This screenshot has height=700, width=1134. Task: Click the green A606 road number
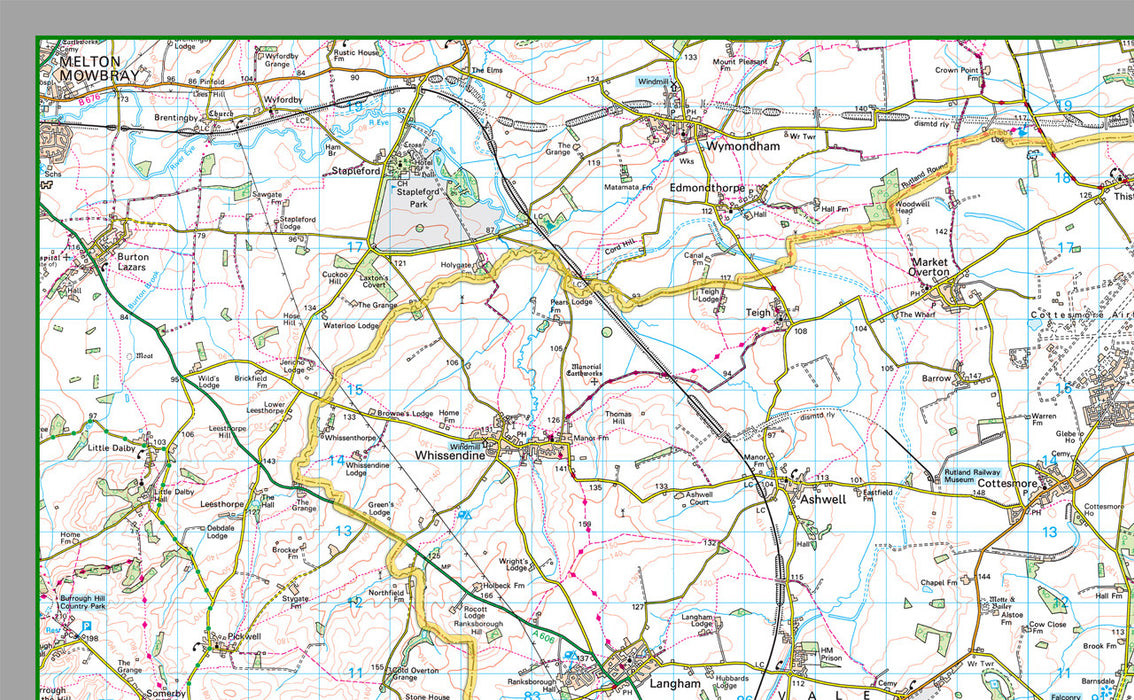tap(543, 637)
